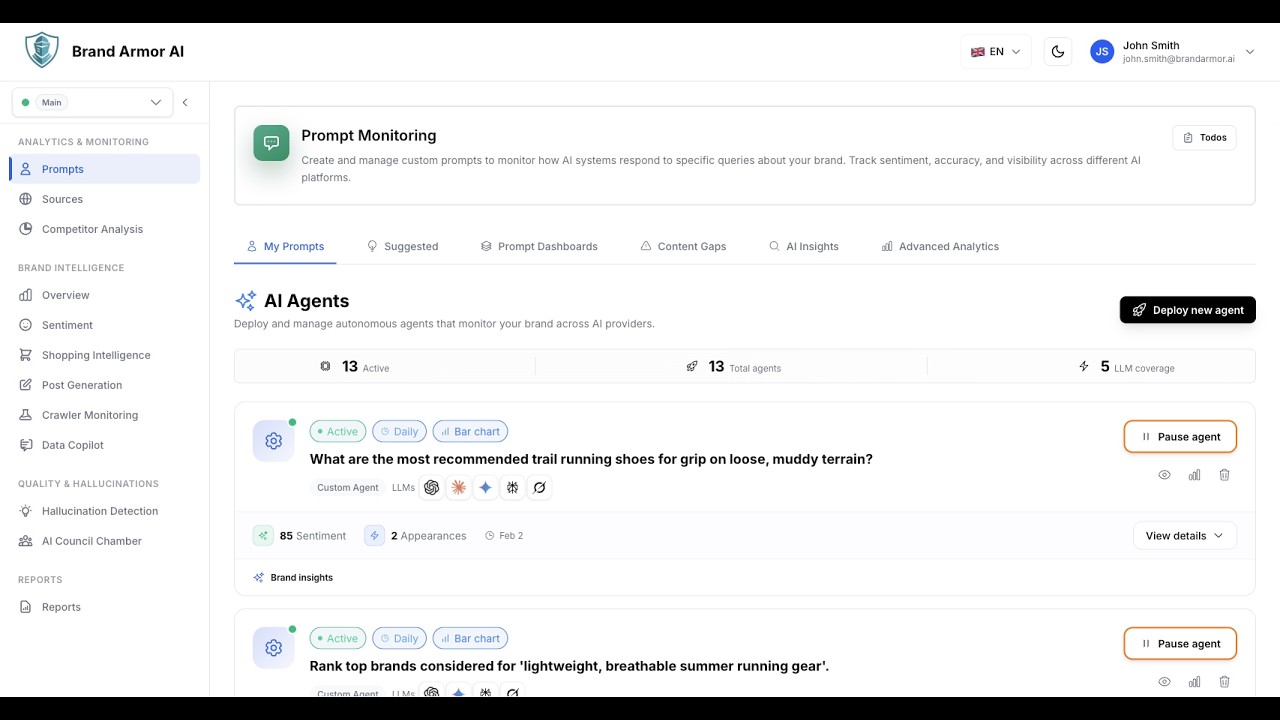1280x720 pixels.
Task: Open Shopping Intelligence cart item
Action: pos(26,355)
